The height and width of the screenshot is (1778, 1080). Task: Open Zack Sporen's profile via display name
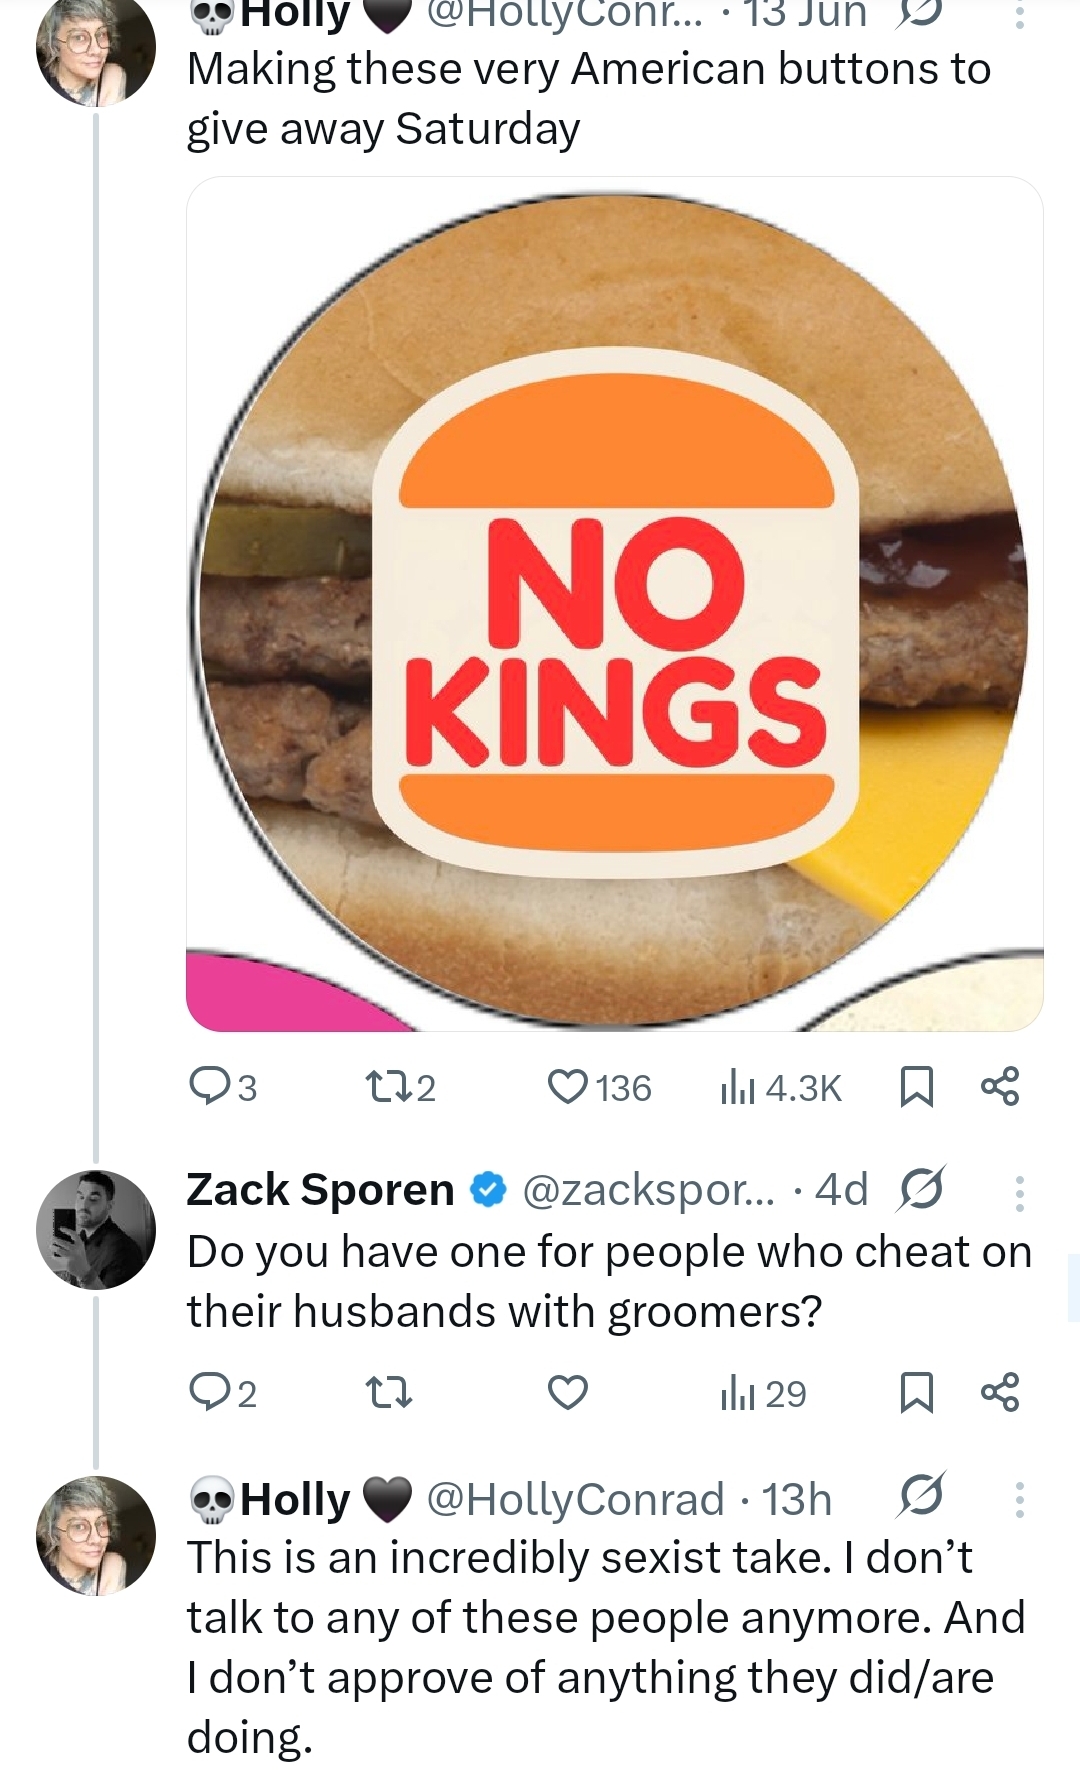coord(320,1190)
